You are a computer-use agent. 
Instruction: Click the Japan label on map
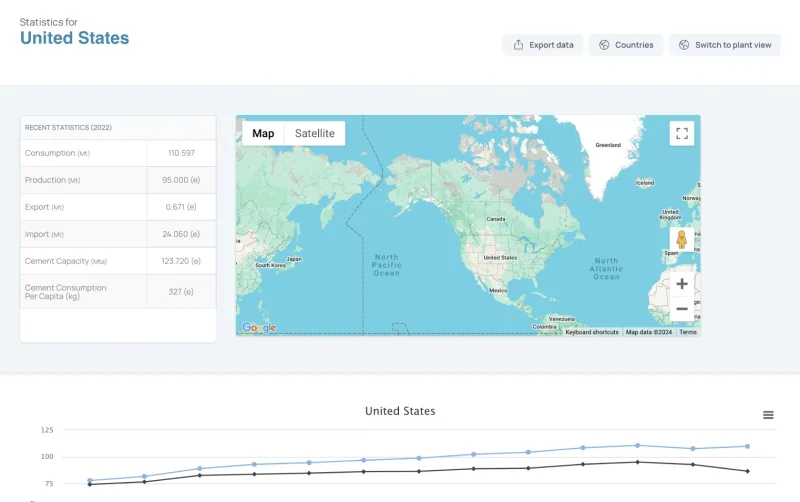pos(294,259)
